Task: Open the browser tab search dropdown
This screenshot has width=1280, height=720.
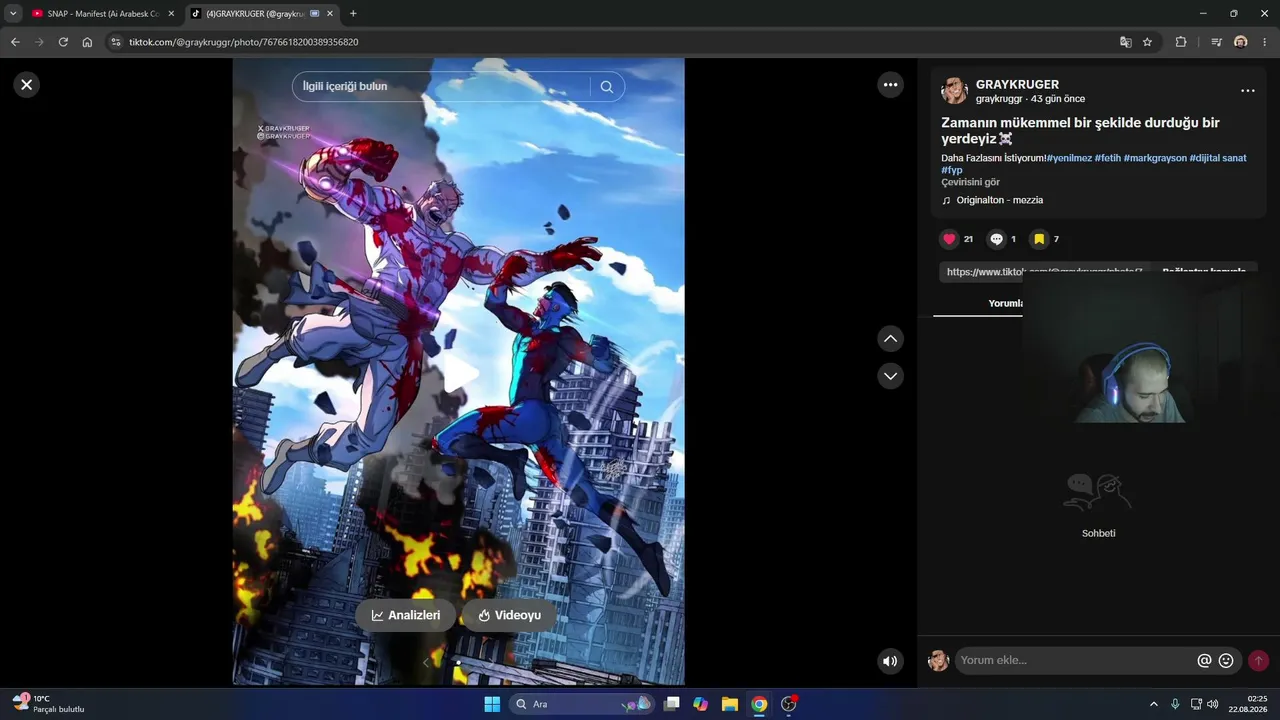Action: (13, 13)
